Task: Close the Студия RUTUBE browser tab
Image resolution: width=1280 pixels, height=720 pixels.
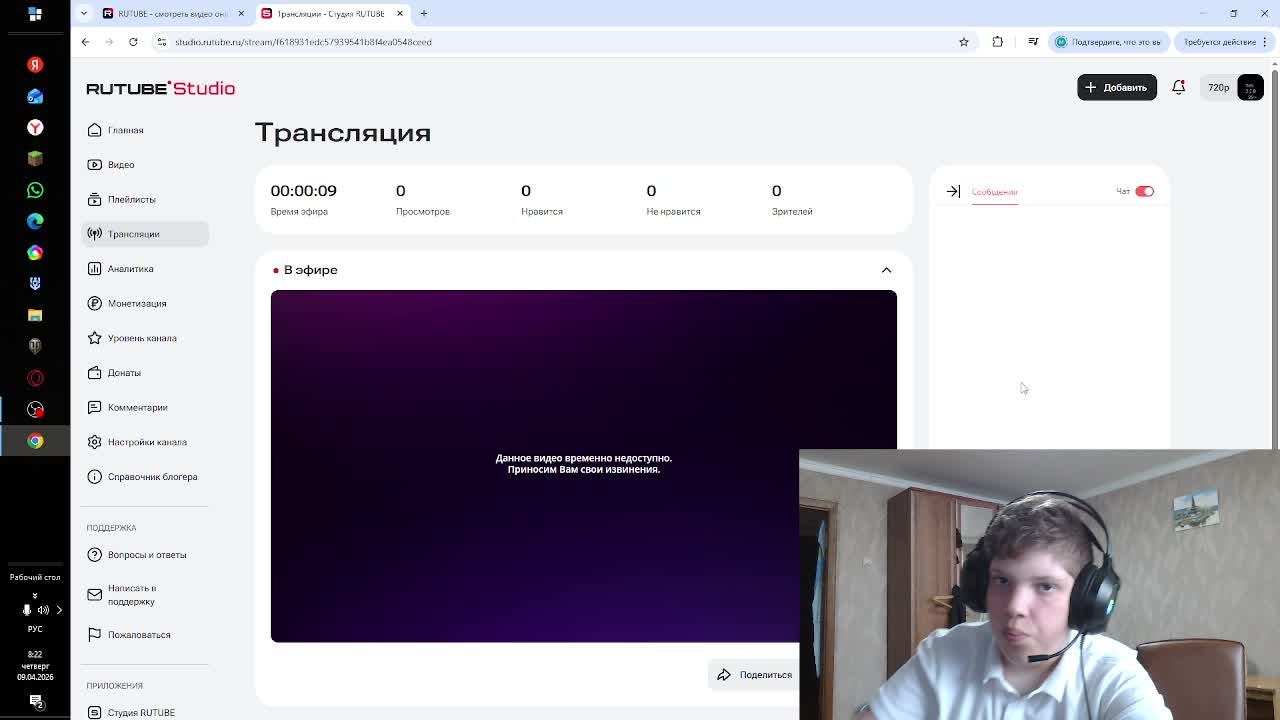Action: tap(400, 14)
